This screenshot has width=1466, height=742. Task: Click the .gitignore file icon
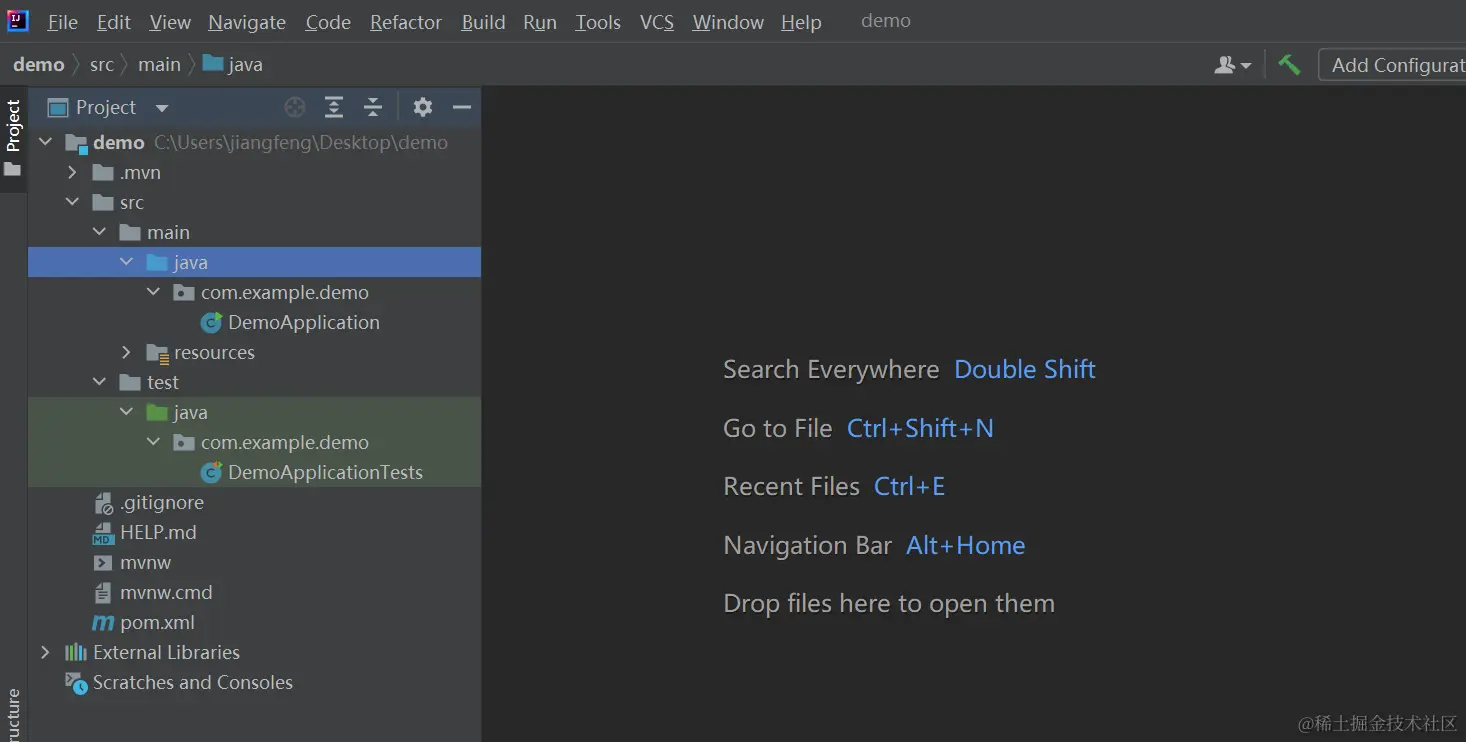pyautogui.click(x=103, y=503)
